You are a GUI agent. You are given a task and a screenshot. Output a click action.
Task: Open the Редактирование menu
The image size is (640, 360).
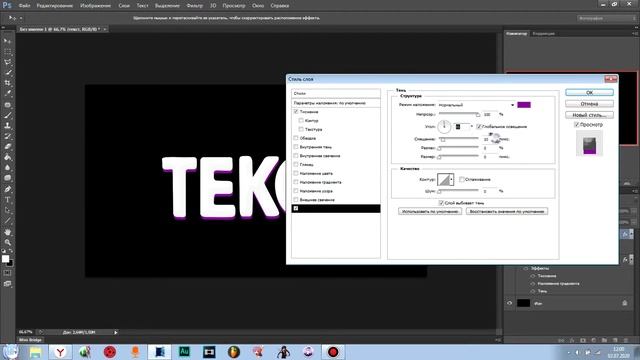click(55, 6)
